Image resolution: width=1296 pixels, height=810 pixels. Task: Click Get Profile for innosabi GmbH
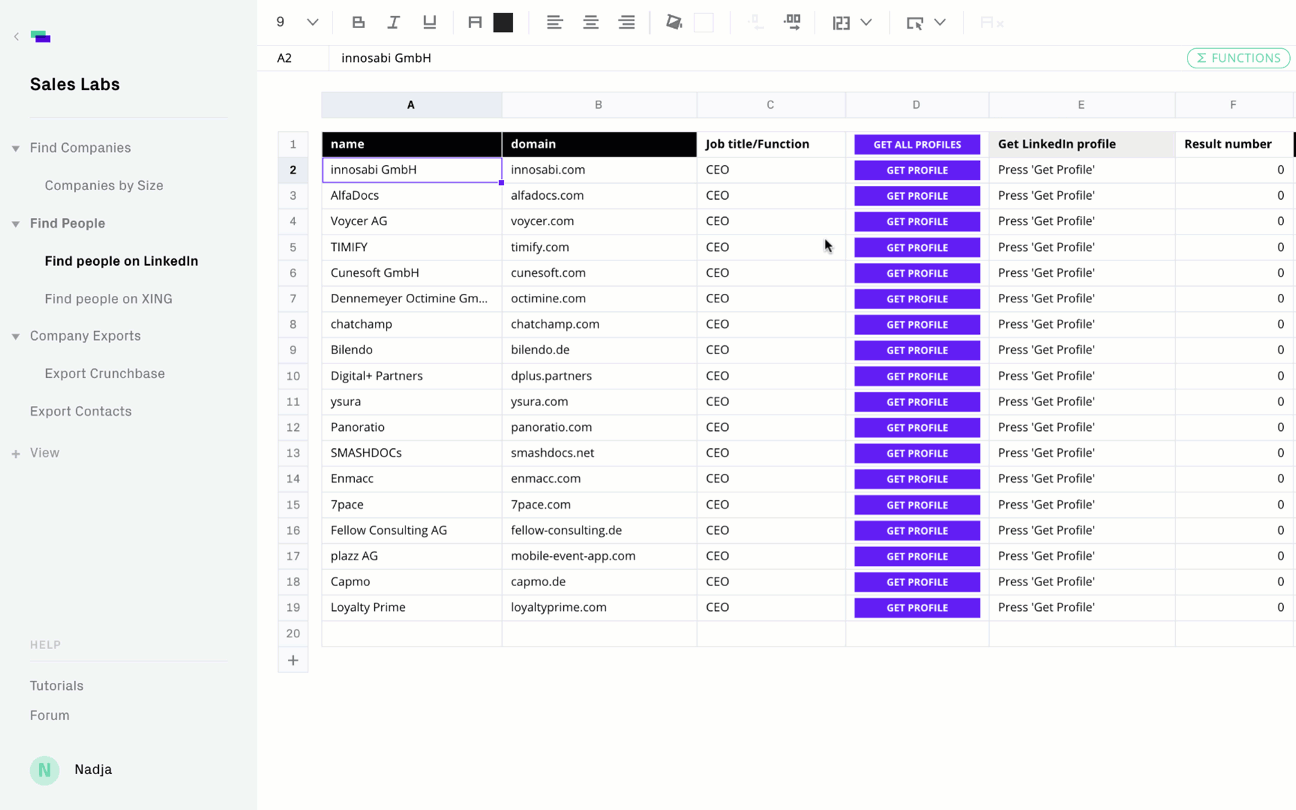click(x=917, y=170)
